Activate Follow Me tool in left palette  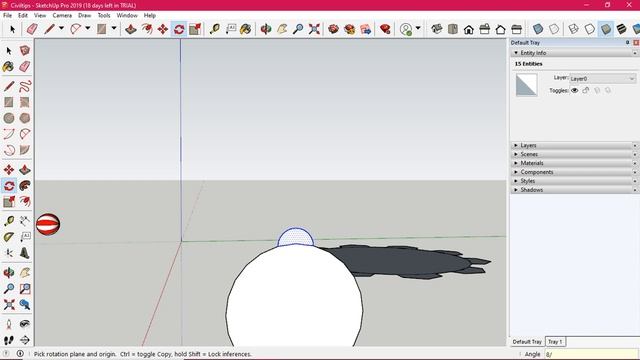pos(24,186)
